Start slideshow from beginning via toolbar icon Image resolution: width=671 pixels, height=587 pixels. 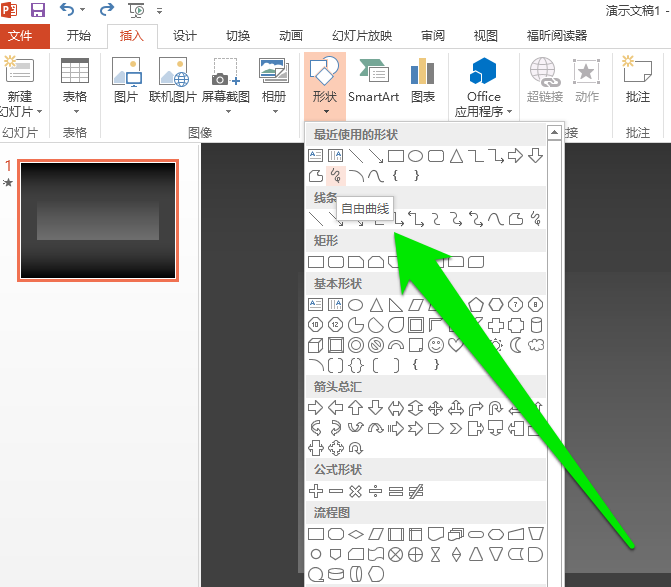(136, 10)
